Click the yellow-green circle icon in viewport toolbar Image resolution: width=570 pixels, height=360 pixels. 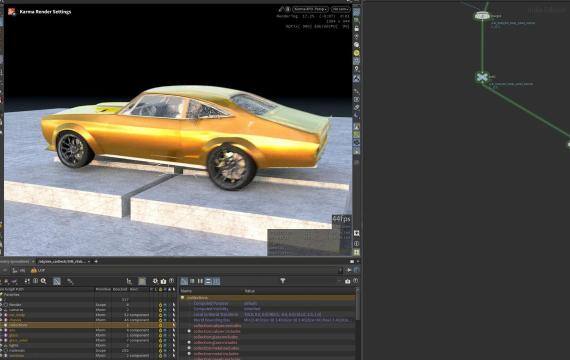pyautogui.click(x=357, y=53)
